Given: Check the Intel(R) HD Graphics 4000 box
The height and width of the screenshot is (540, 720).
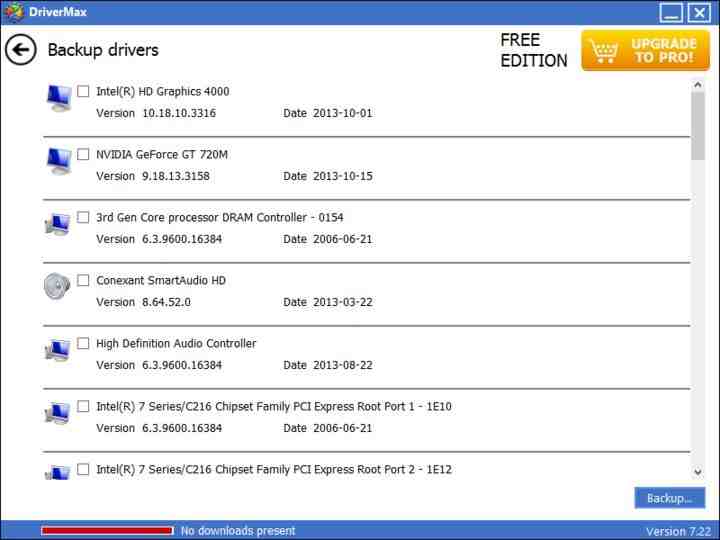Looking at the screenshot, I should (x=83, y=91).
